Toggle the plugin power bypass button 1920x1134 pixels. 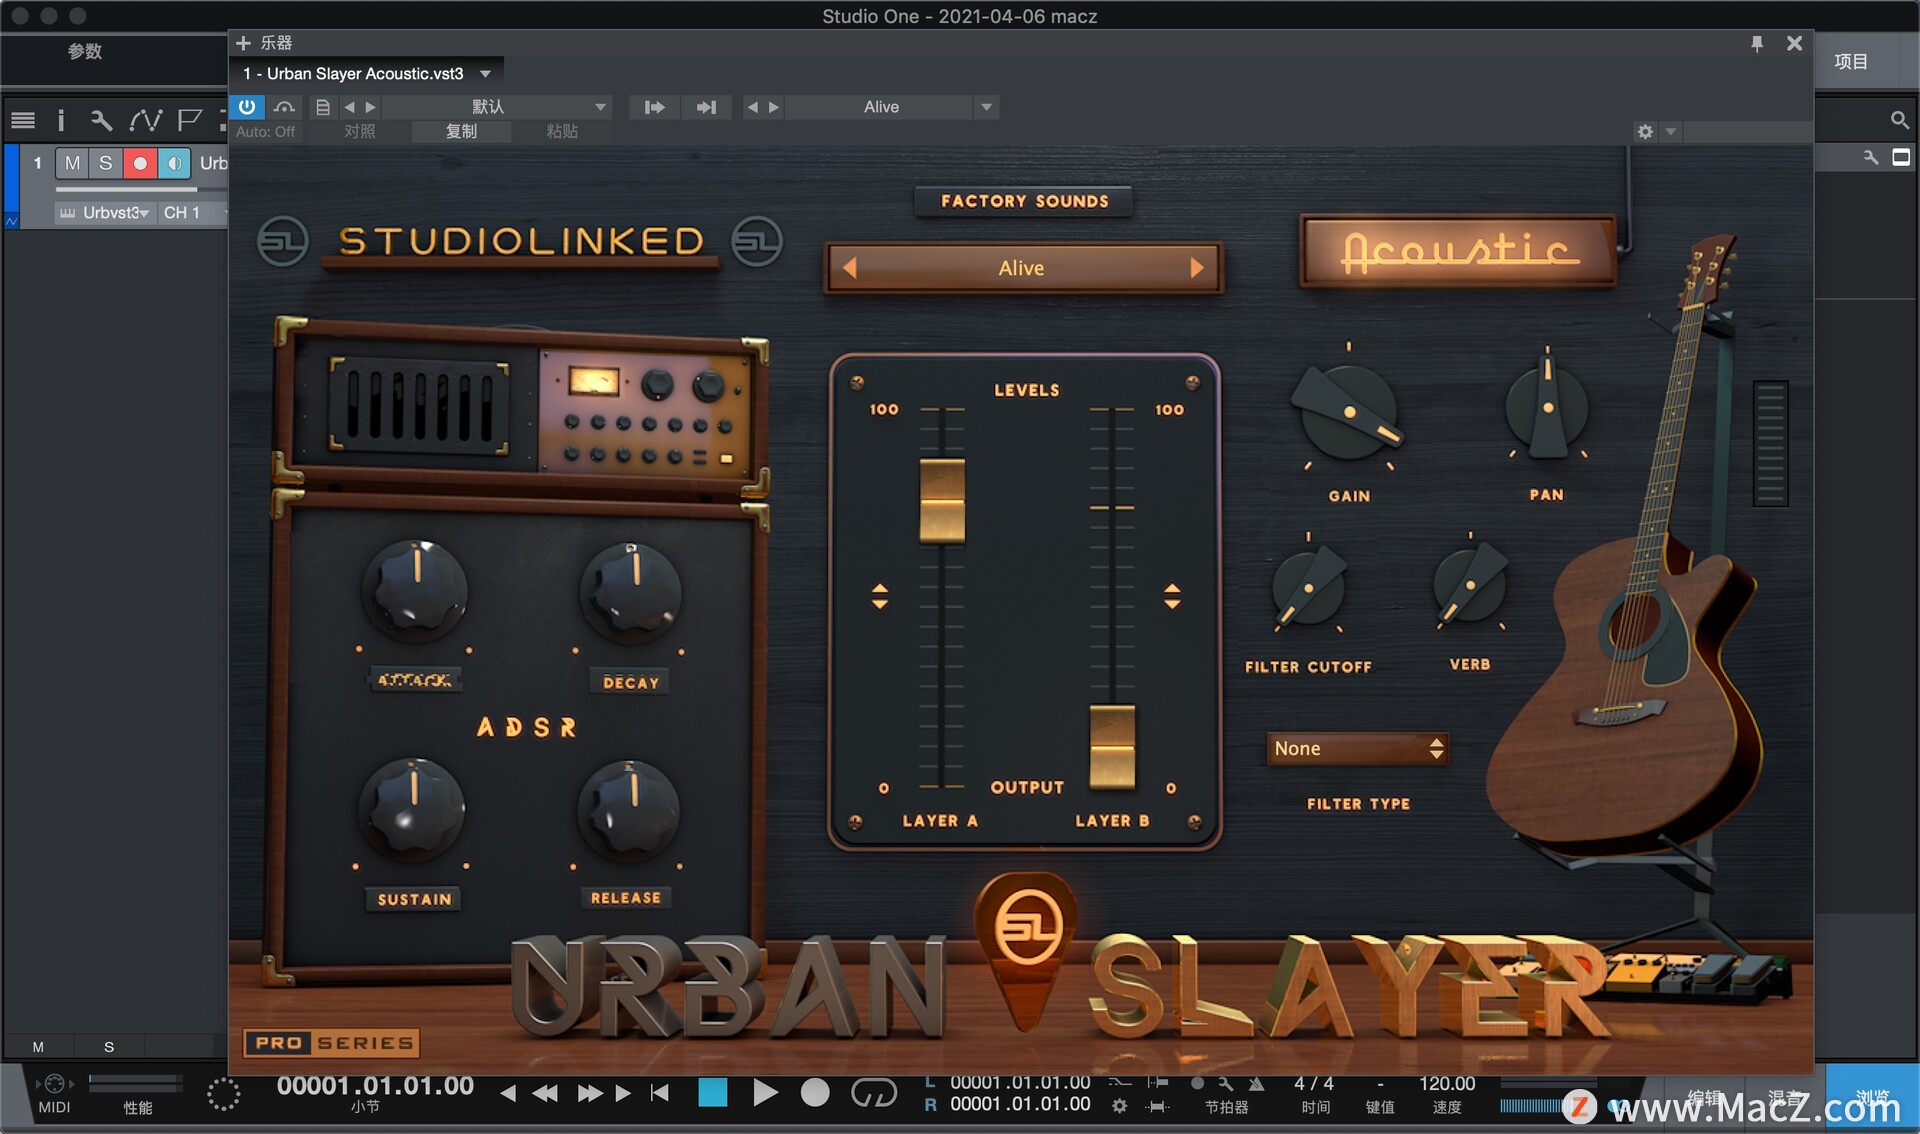[247, 106]
